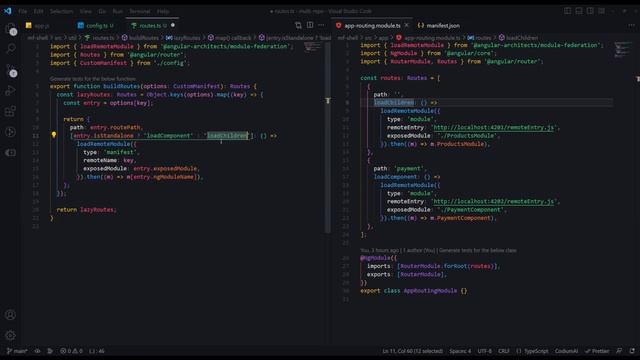Open More Actions for right editor group
The image size is (640, 360).
631,25
